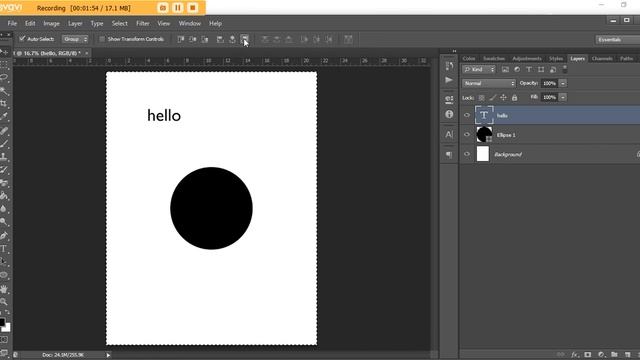This screenshot has width=640, height=360.
Task: Filter layers by type layers icon
Action: [x=529, y=69]
